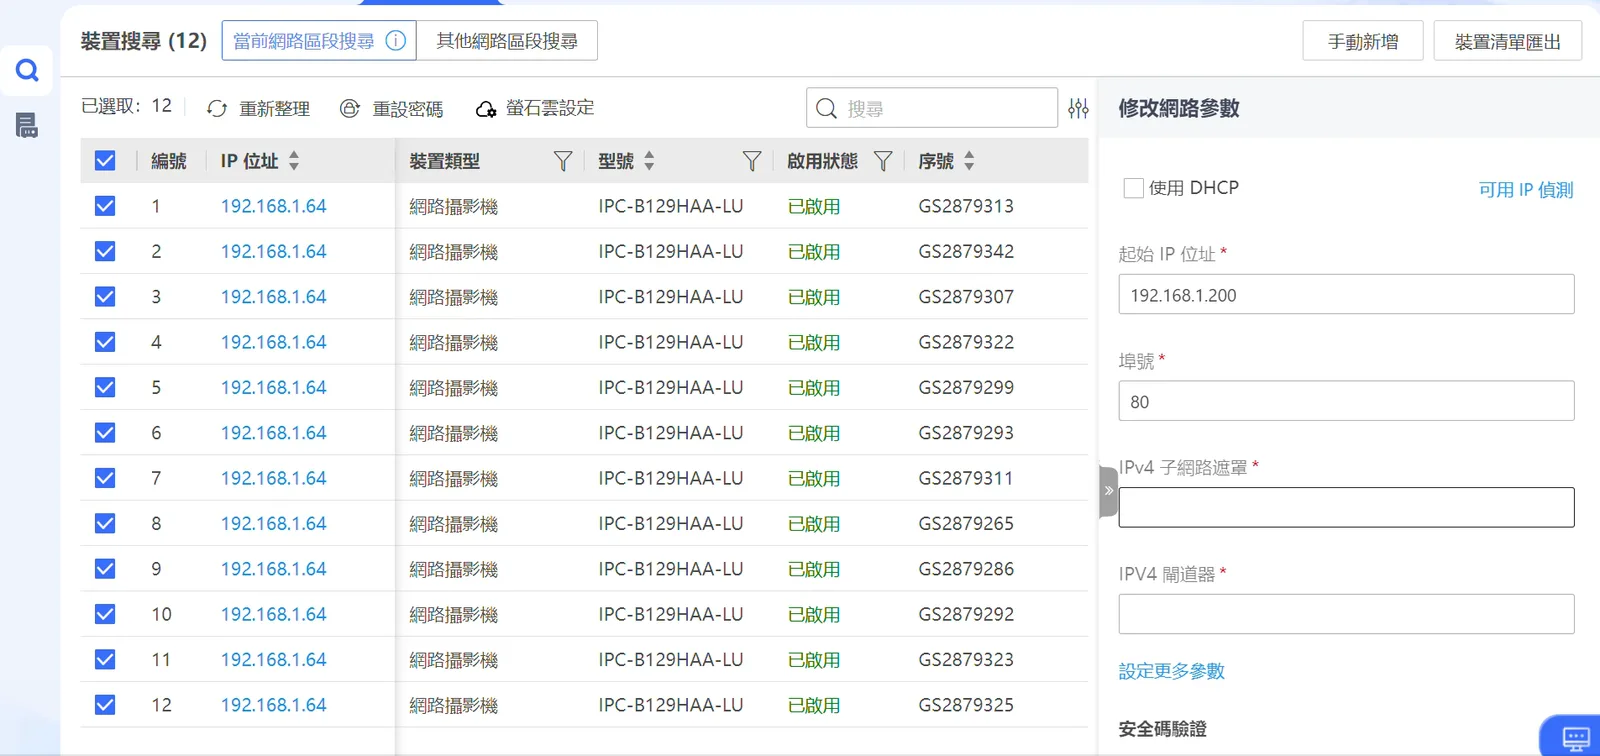The width and height of the screenshot is (1600, 756).
Task: Open the device search sidebar icon
Action: coord(27,70)
